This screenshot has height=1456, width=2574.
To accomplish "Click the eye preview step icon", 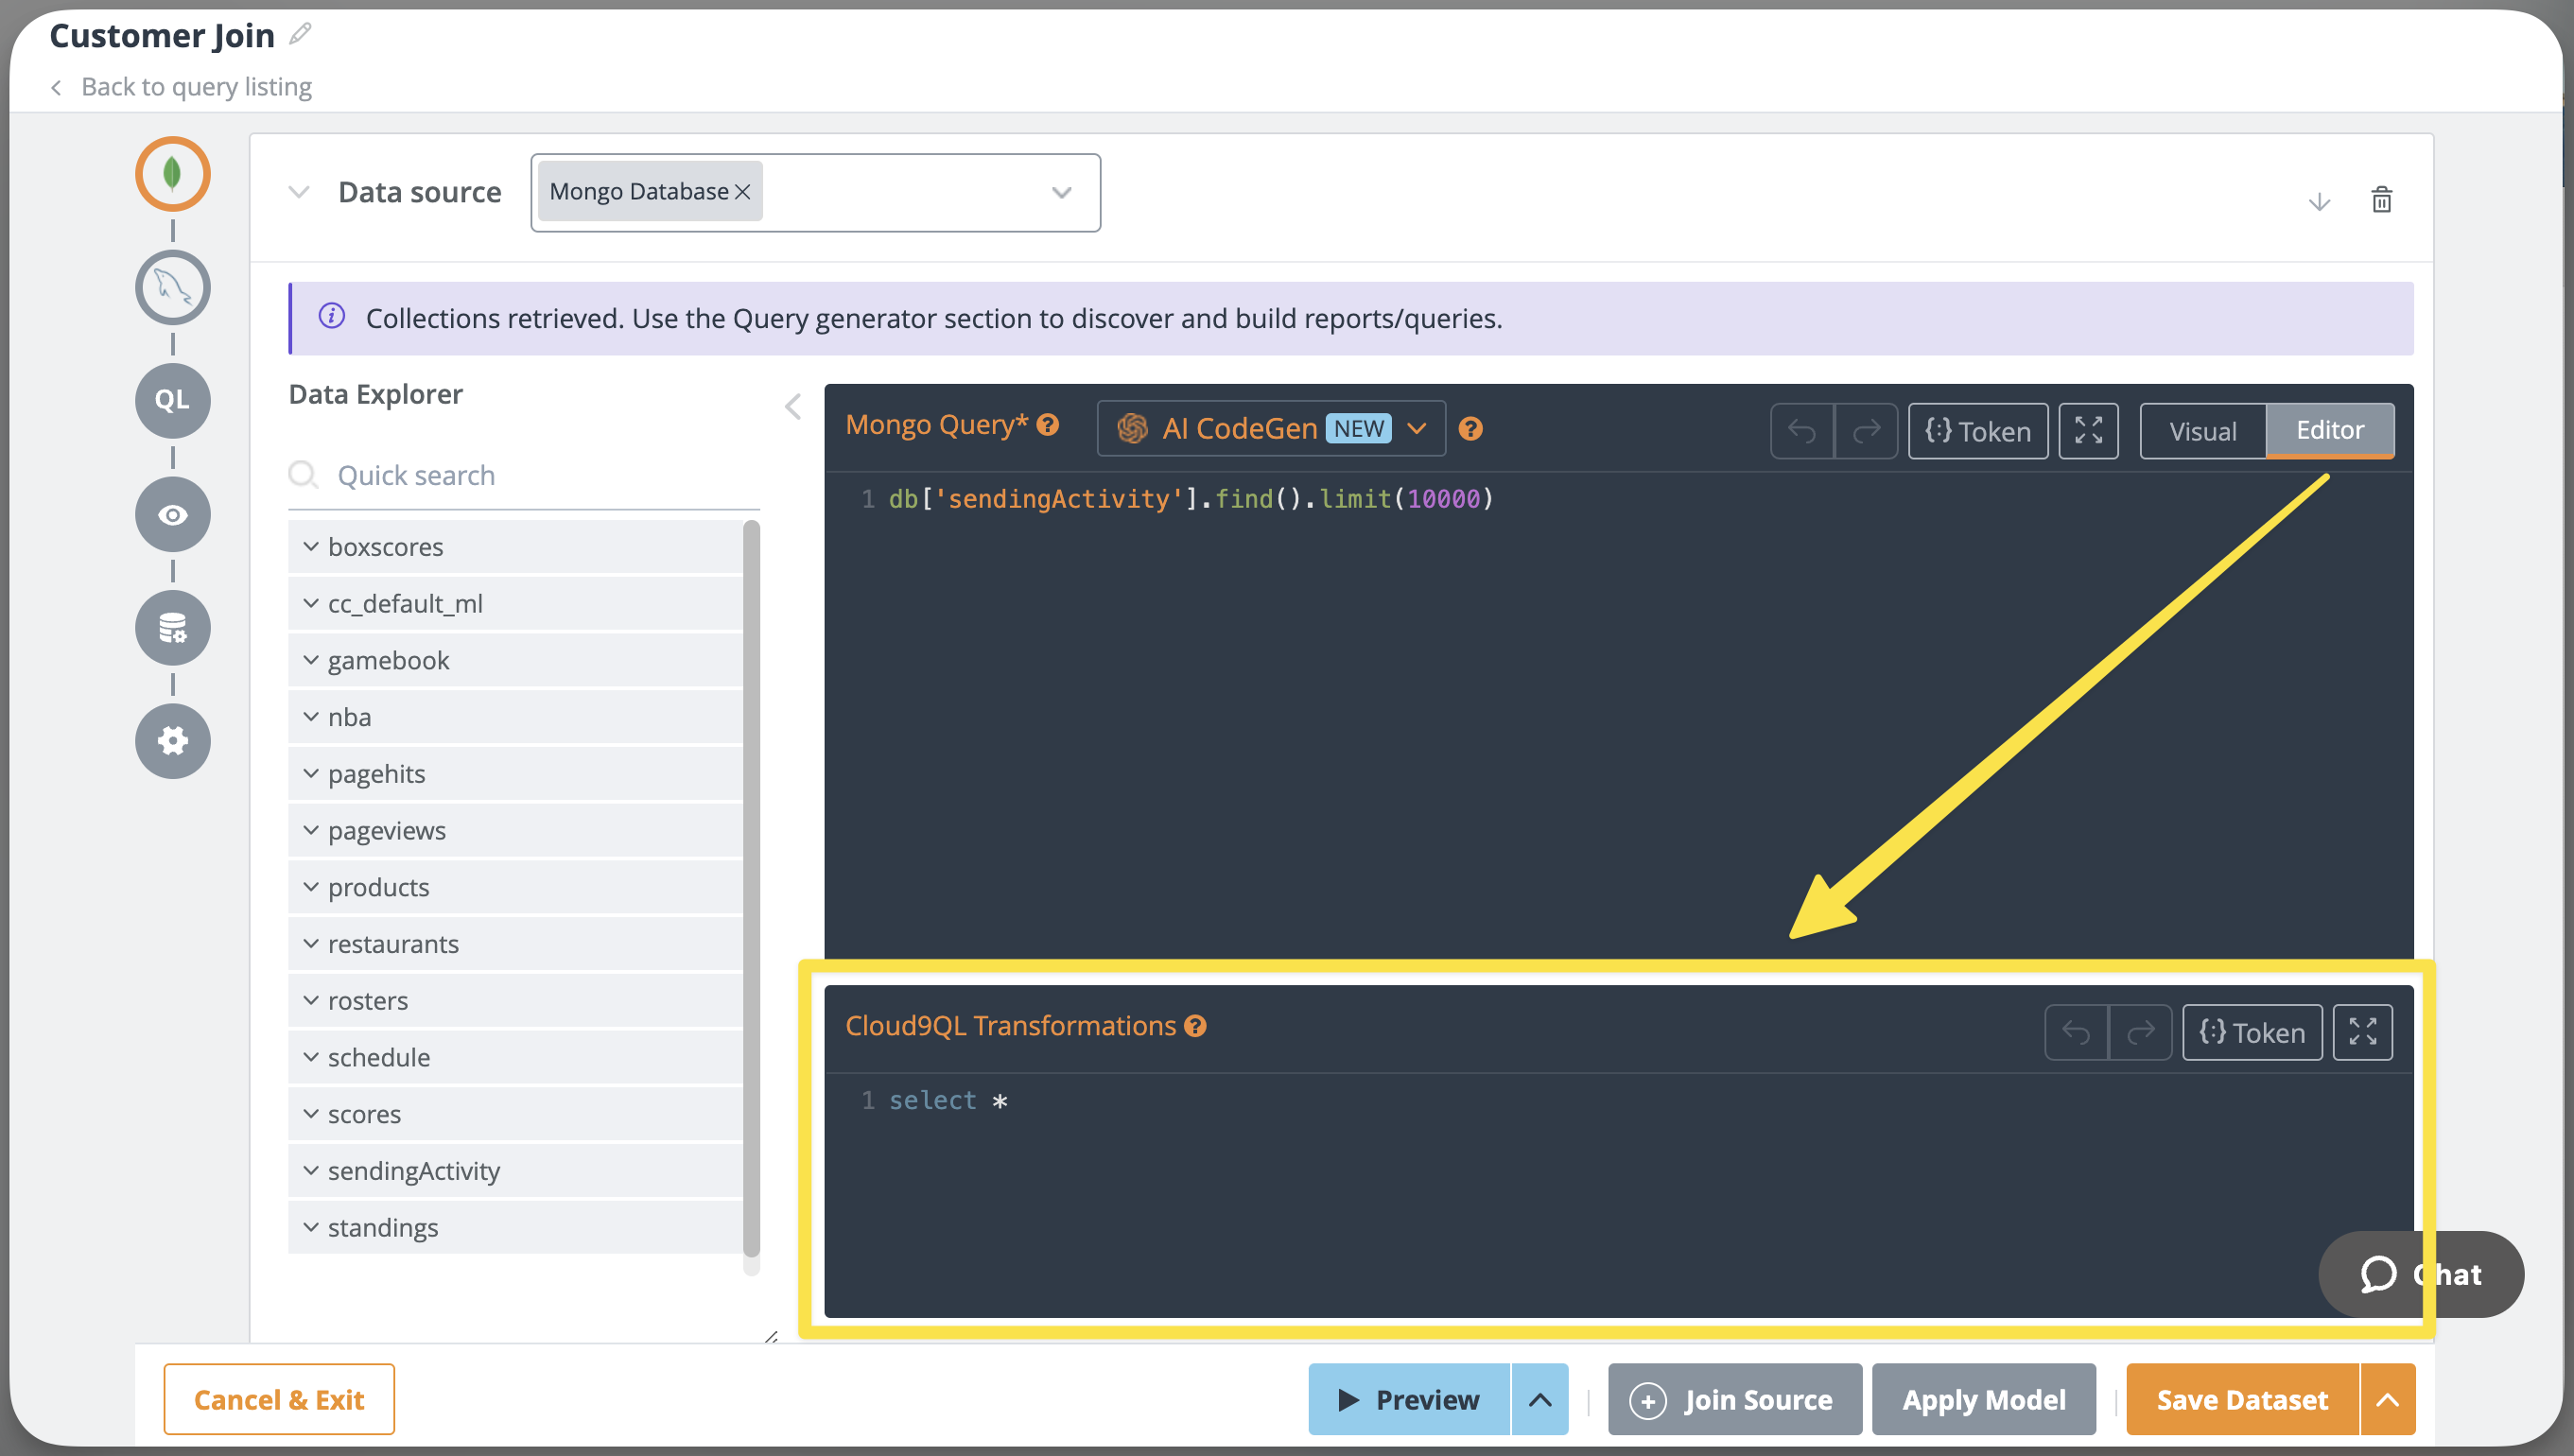I will coord(172,515).
